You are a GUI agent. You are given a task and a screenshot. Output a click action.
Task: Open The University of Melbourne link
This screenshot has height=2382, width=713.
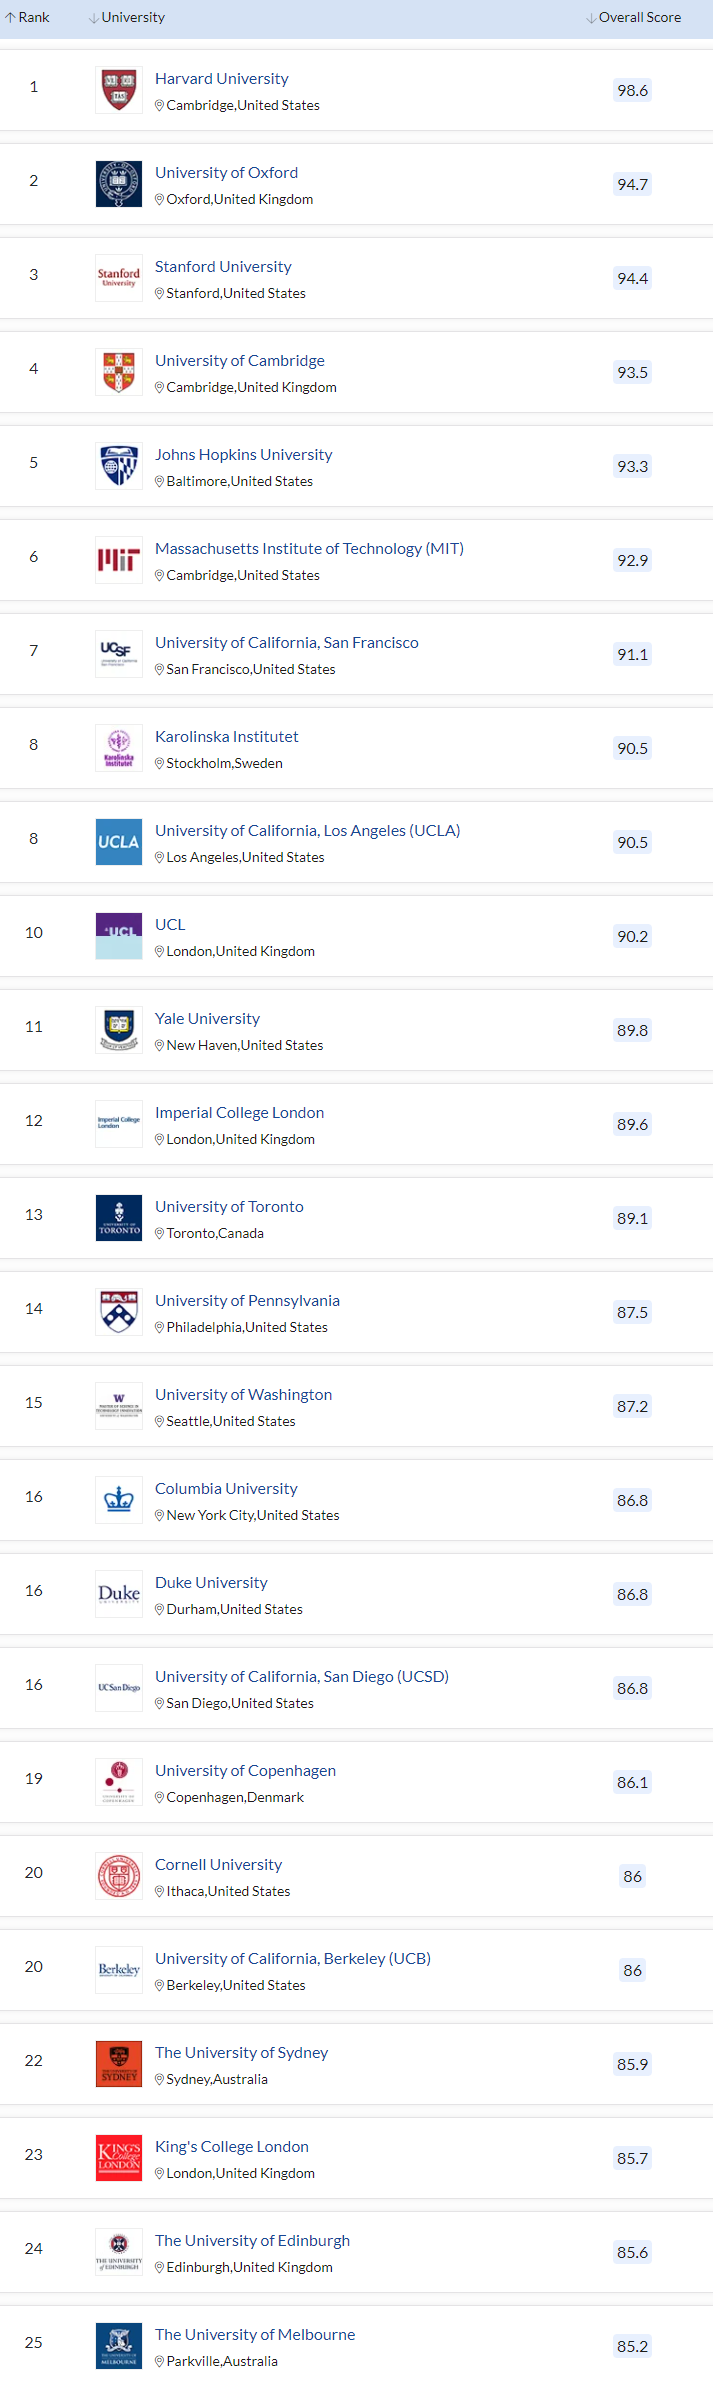[255, 2335]
